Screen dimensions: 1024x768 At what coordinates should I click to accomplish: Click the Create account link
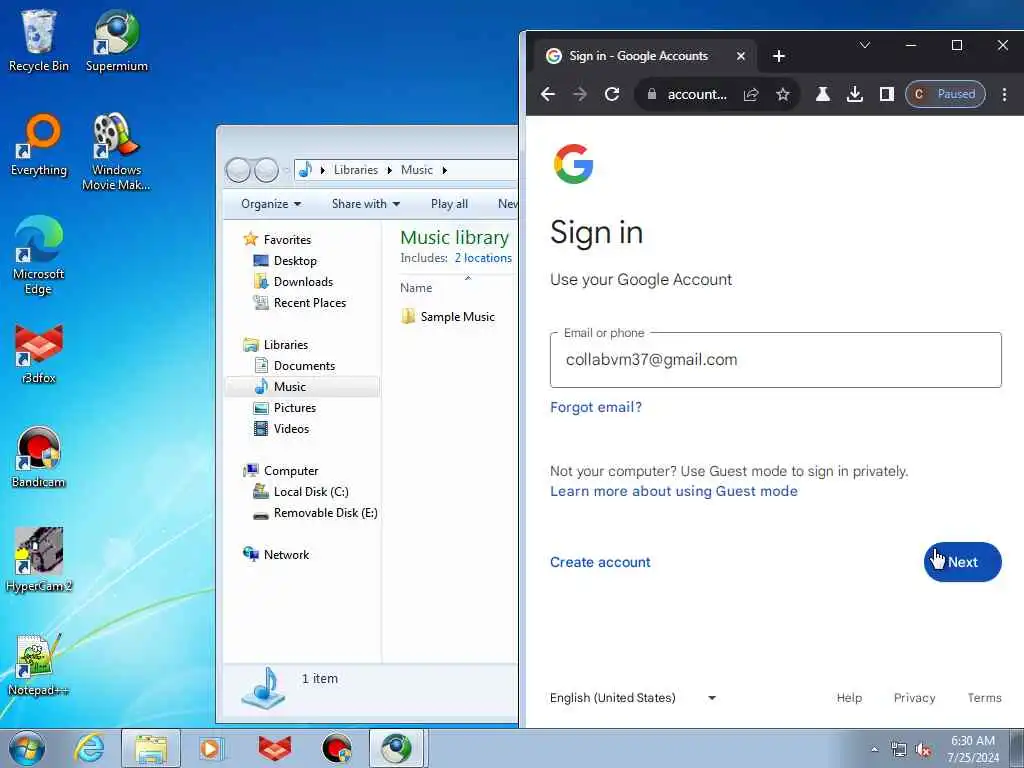(x=600, y=562)
